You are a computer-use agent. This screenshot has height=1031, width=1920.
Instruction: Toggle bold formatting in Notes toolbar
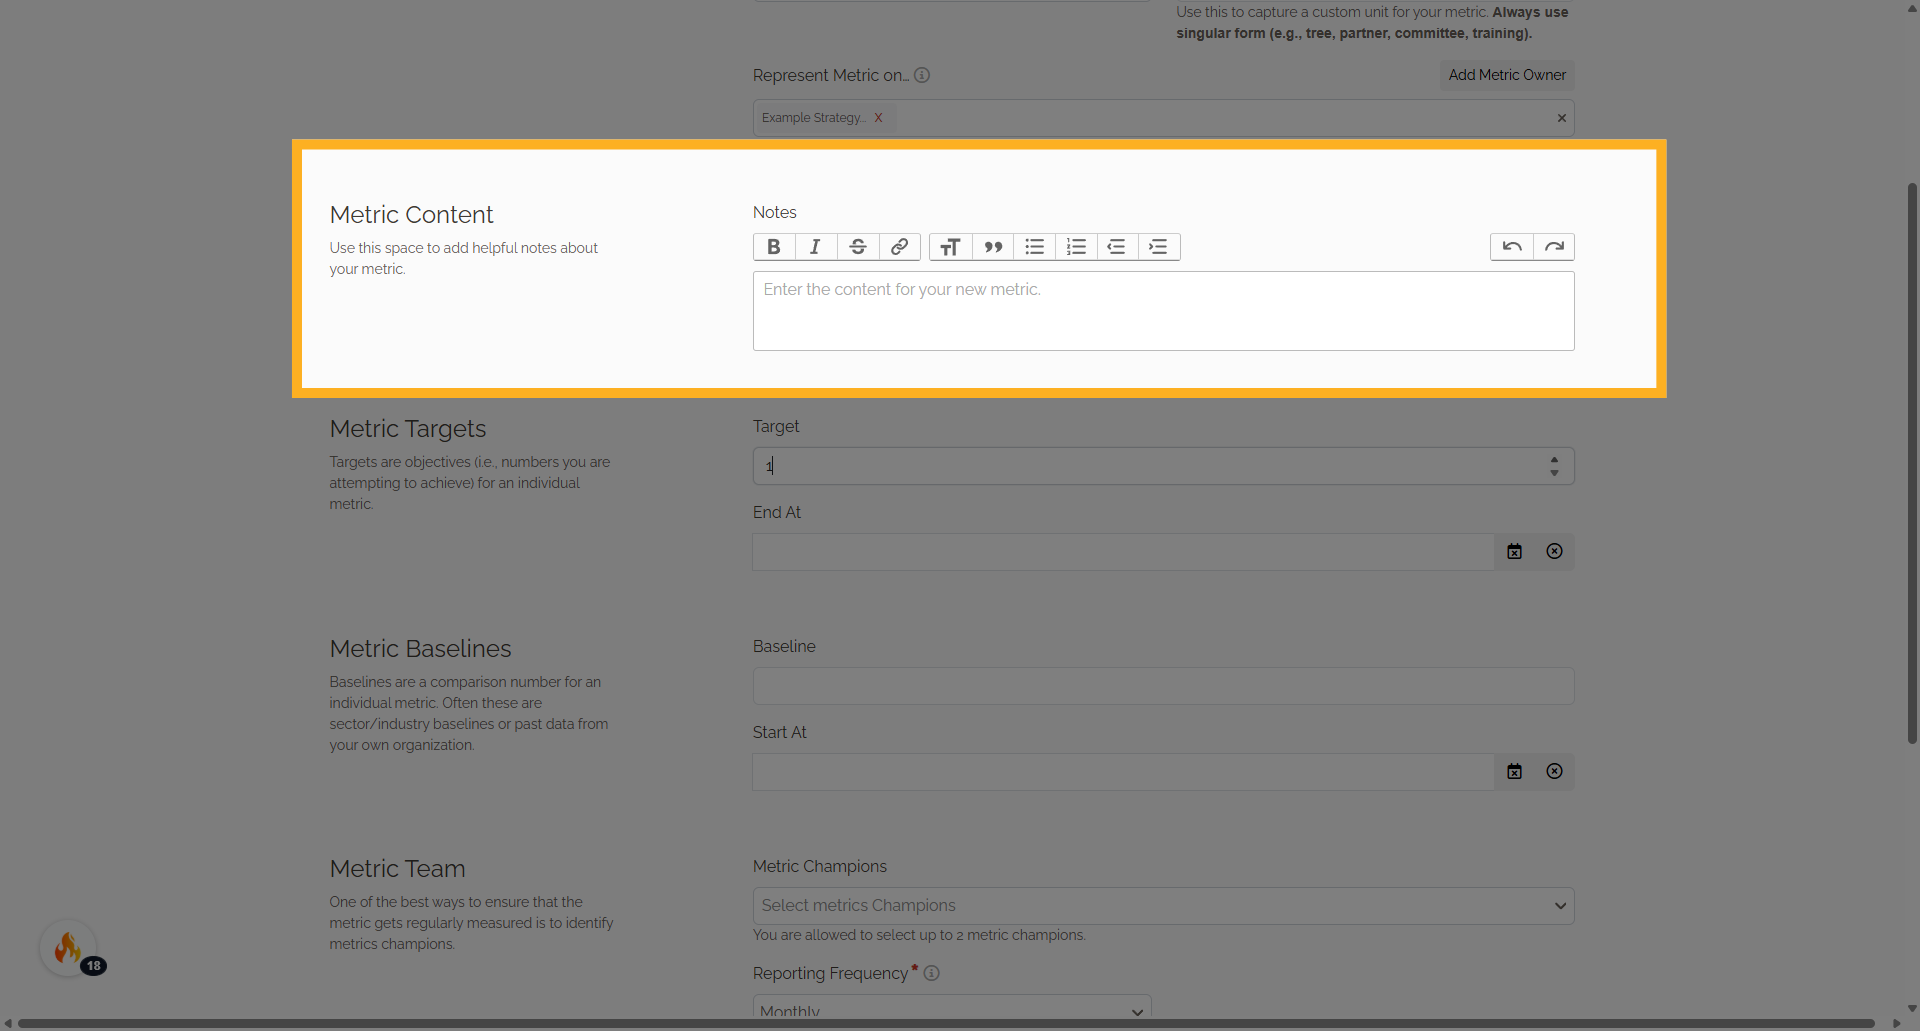click(774, 247)
